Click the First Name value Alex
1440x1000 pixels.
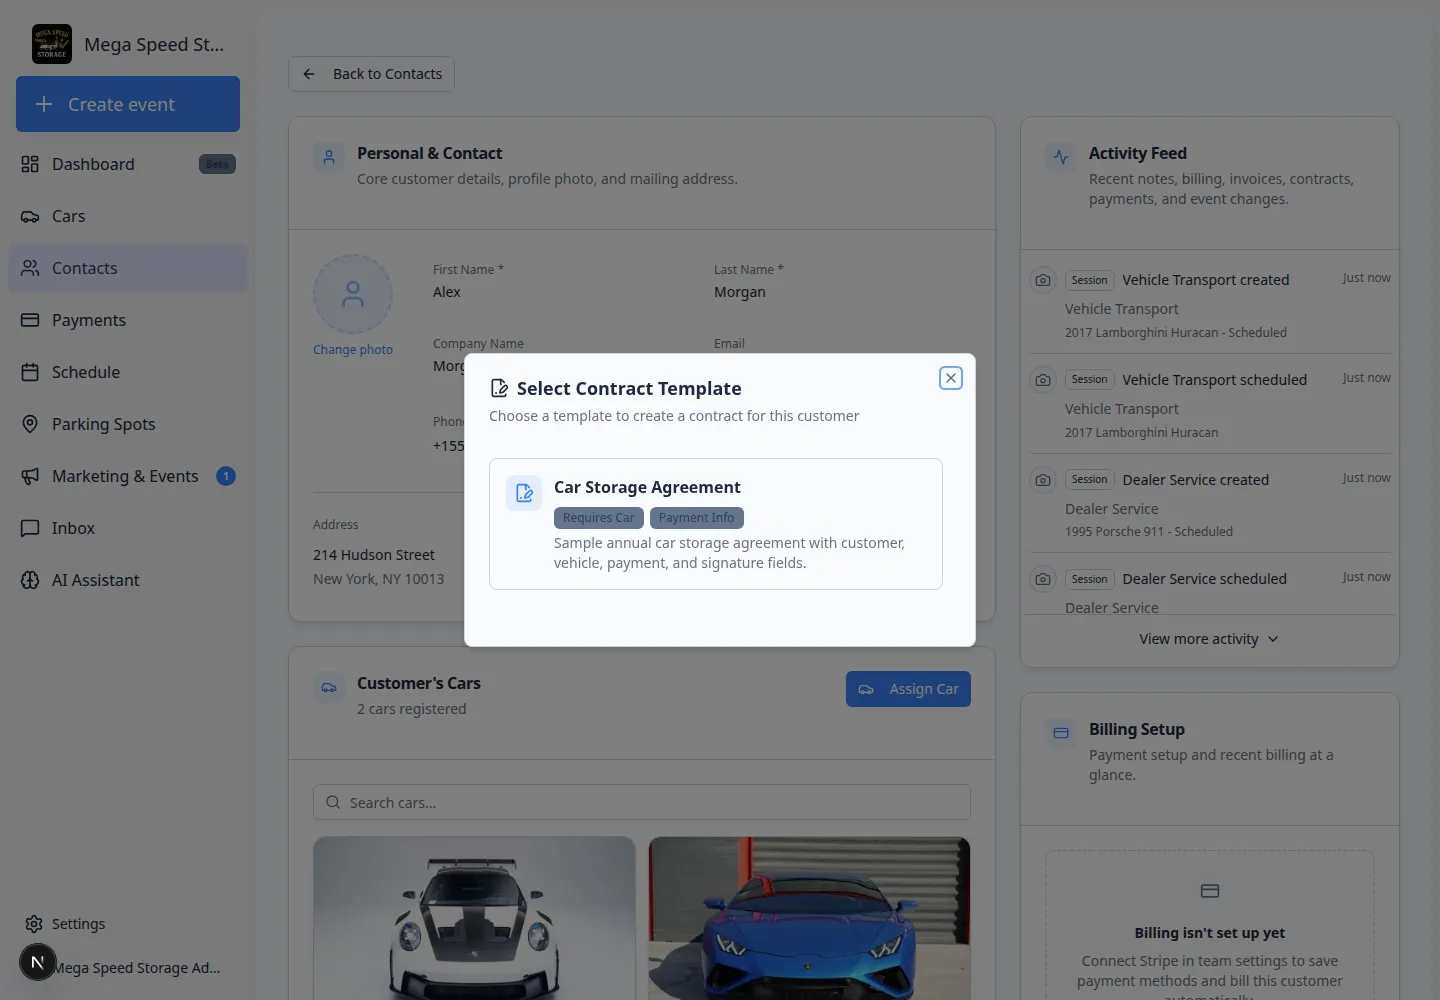(447, 292)
